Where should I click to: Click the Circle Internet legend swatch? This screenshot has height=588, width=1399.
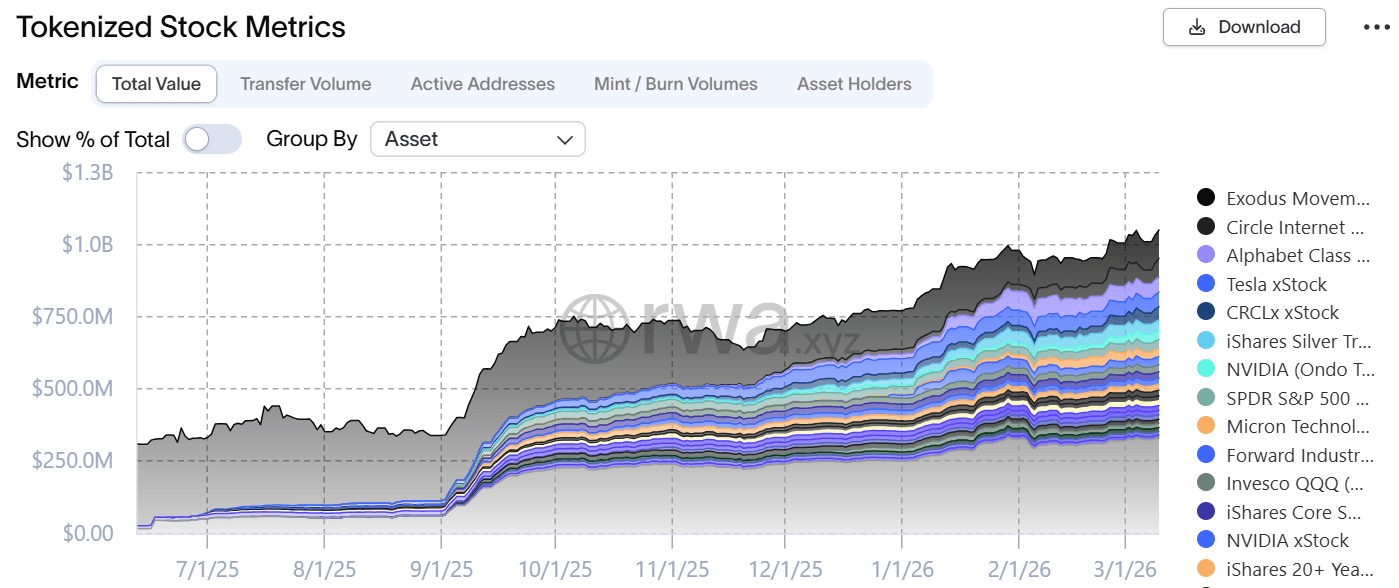coord(1206,227)
